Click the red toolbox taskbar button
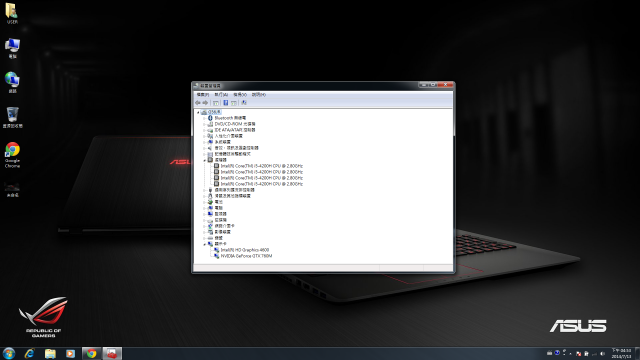The image size is (640, 360). point(112,353)
